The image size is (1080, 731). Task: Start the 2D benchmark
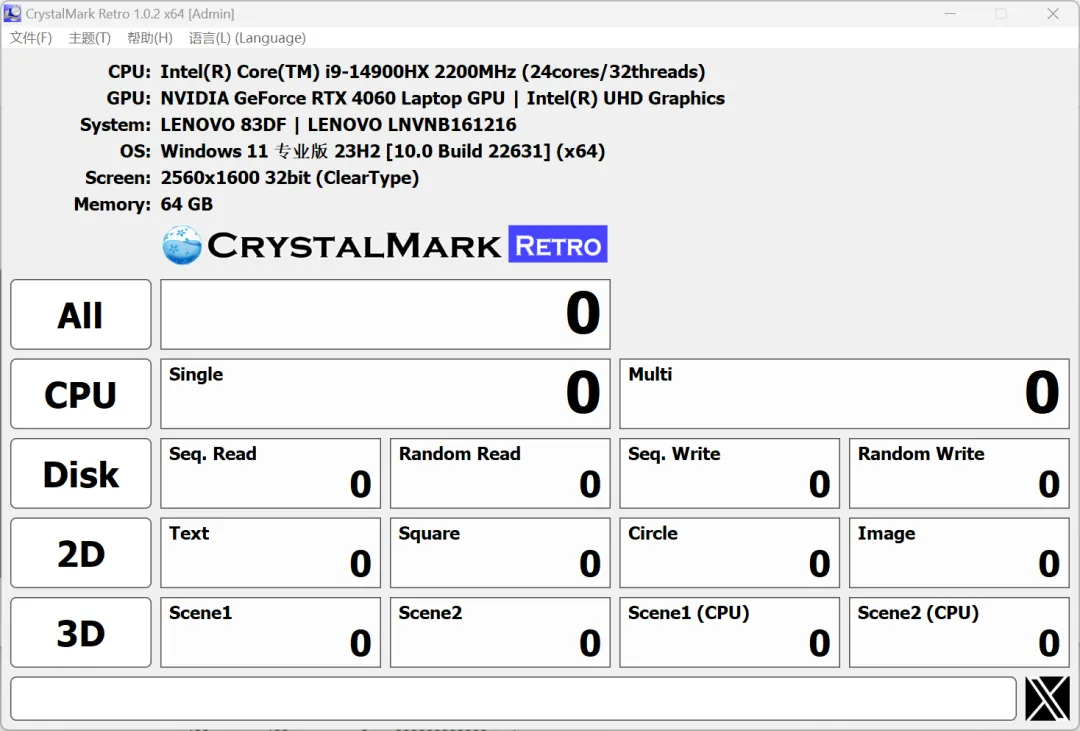(81, 553)
